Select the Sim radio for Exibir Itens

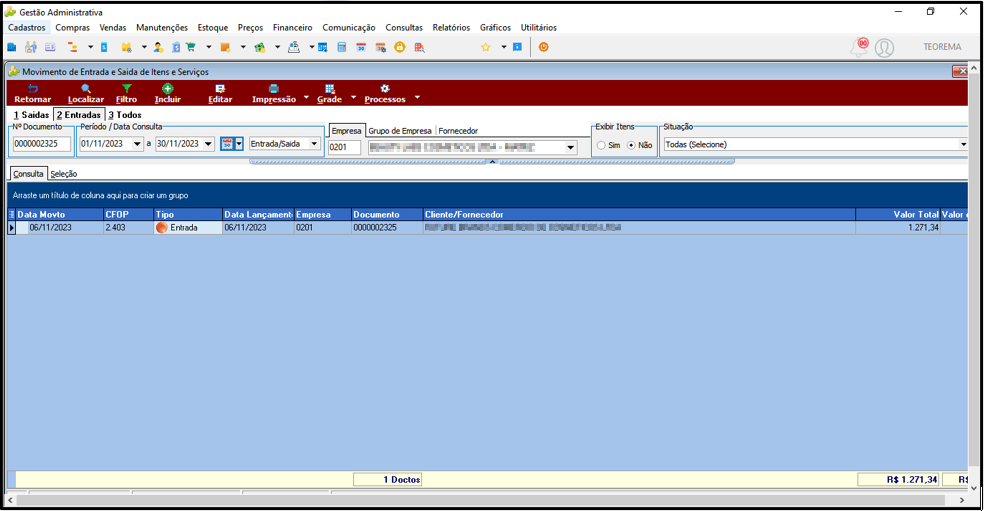coord(601,145)
